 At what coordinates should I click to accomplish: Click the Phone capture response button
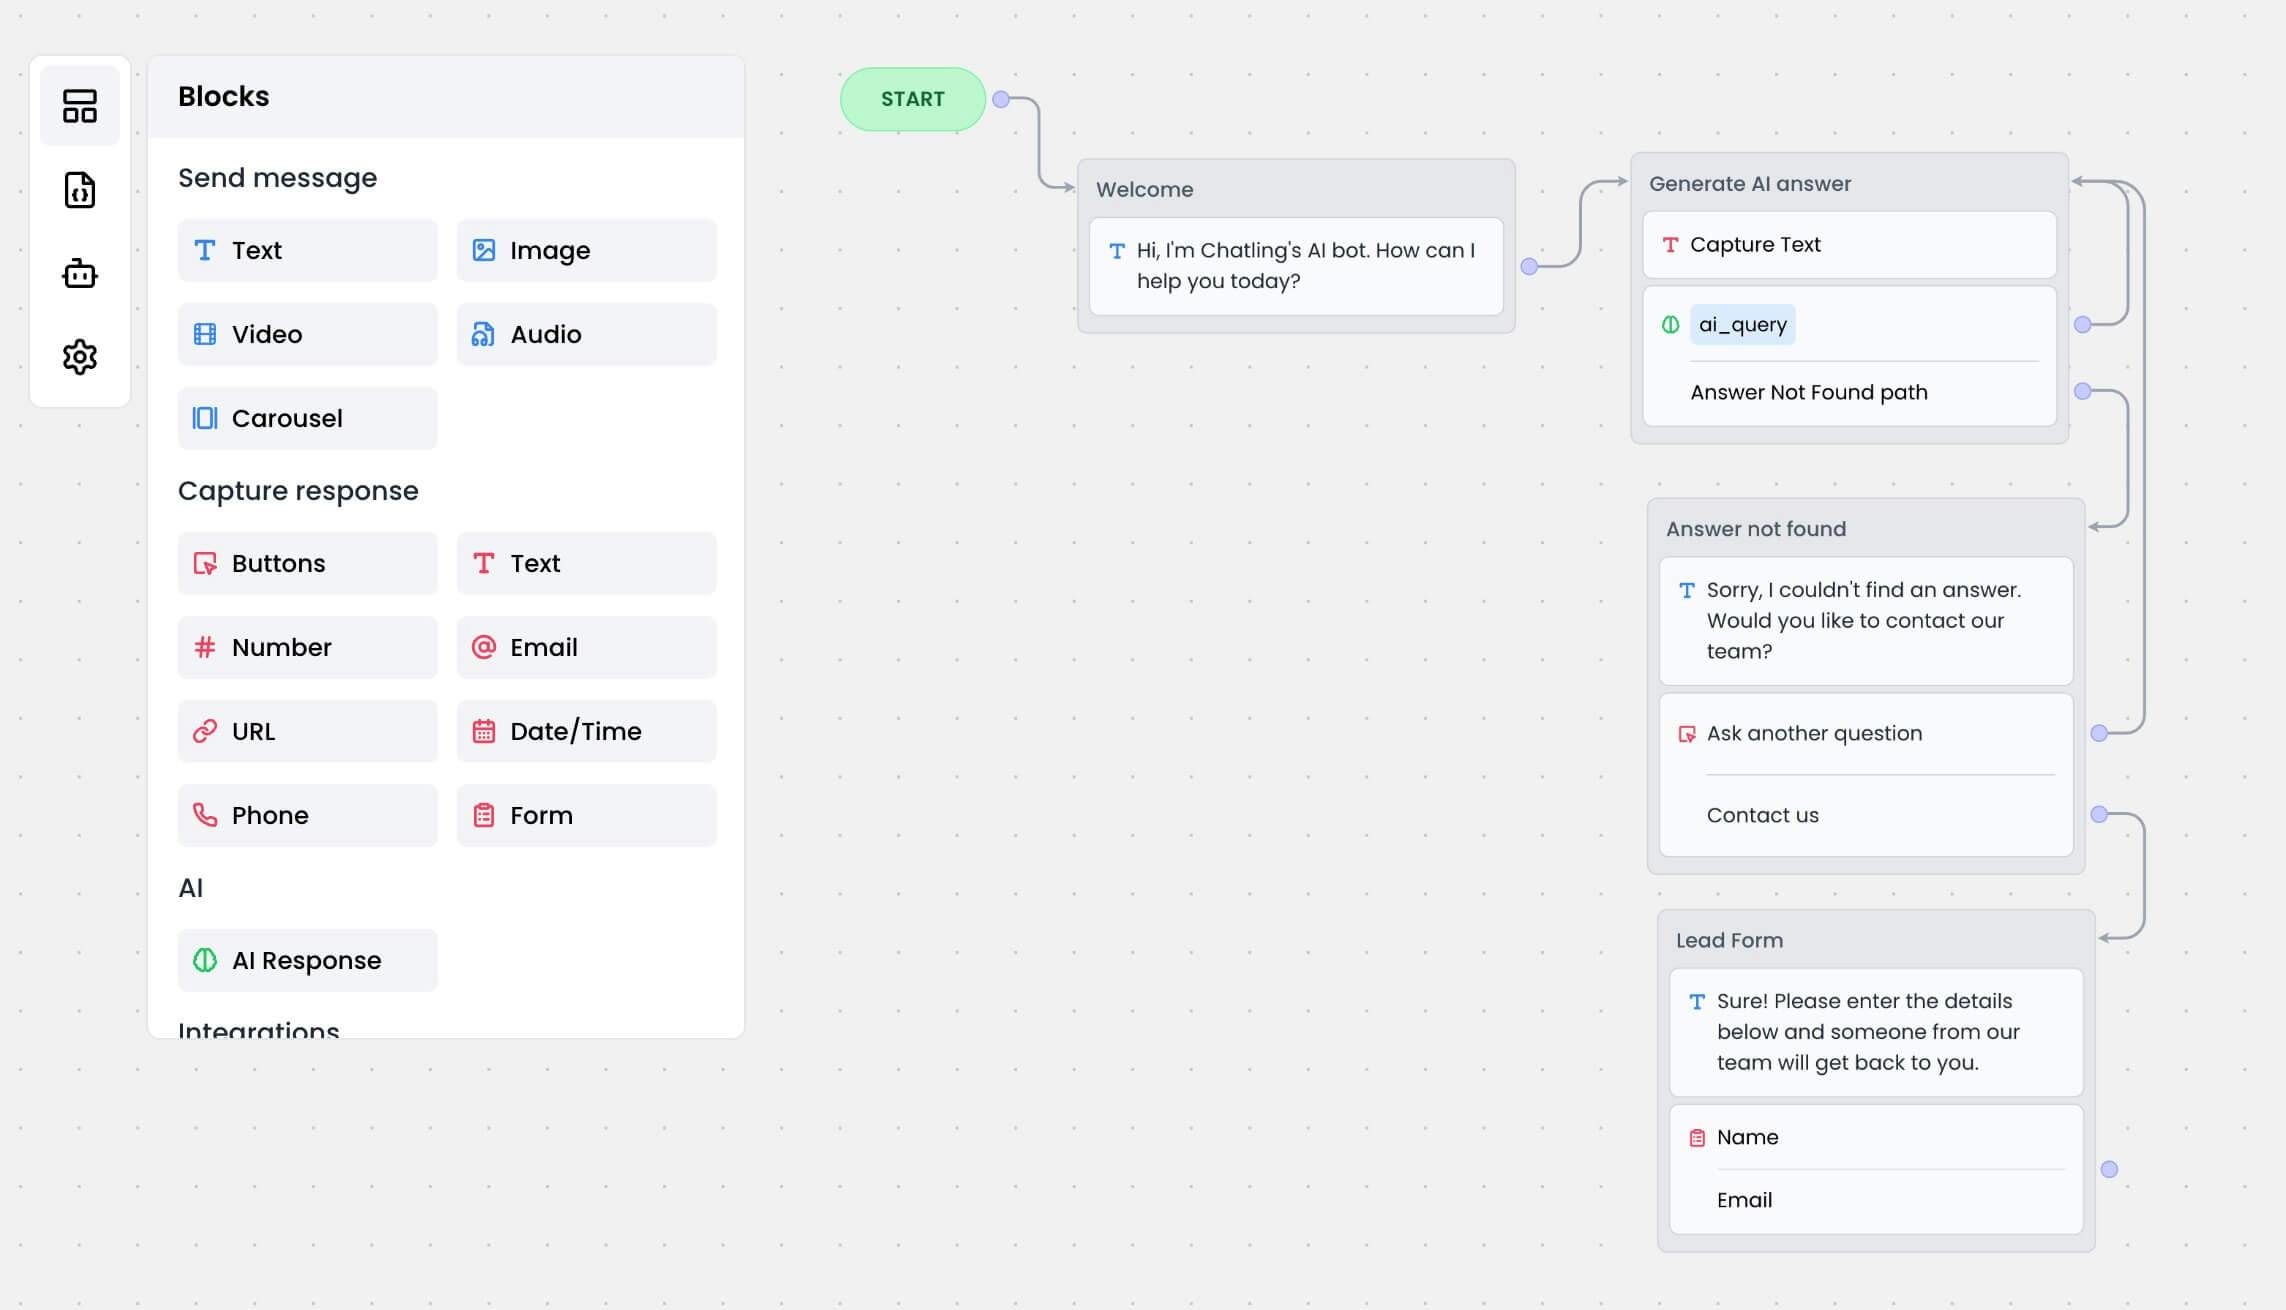(x=306, y=817)
